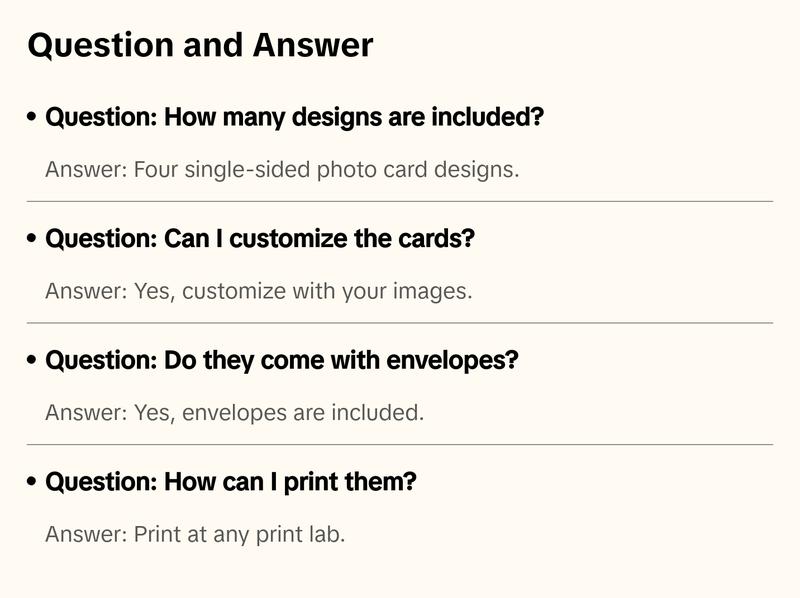Click the "Question:" prefix of the customize question
Viewport: 800px width, 598px height.
100,240
